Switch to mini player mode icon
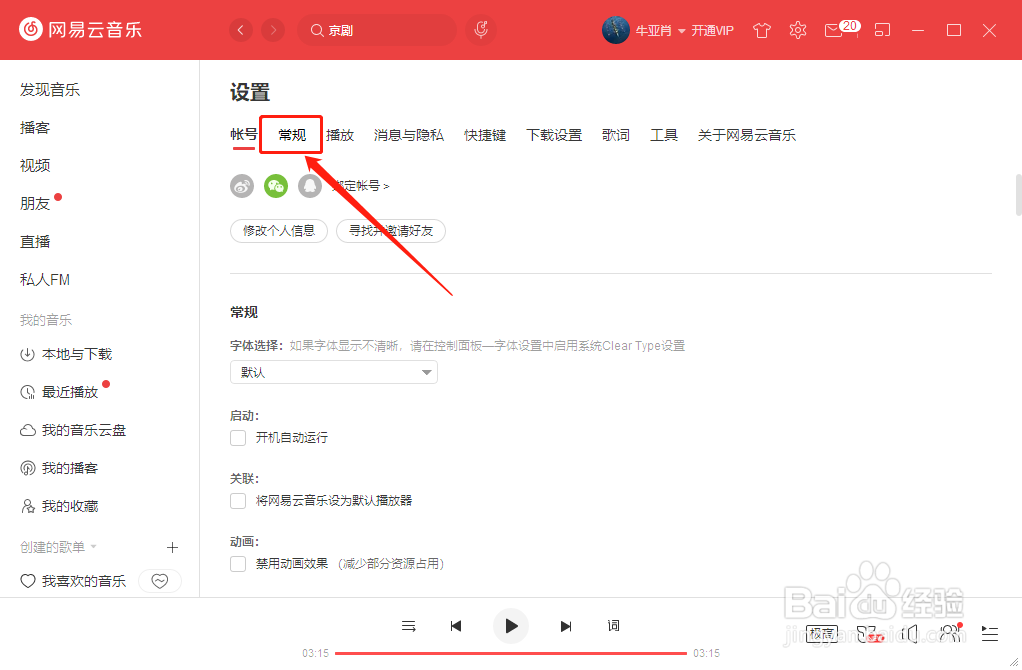Screen dimensions: 1022x670 click(x=883, y=30)
